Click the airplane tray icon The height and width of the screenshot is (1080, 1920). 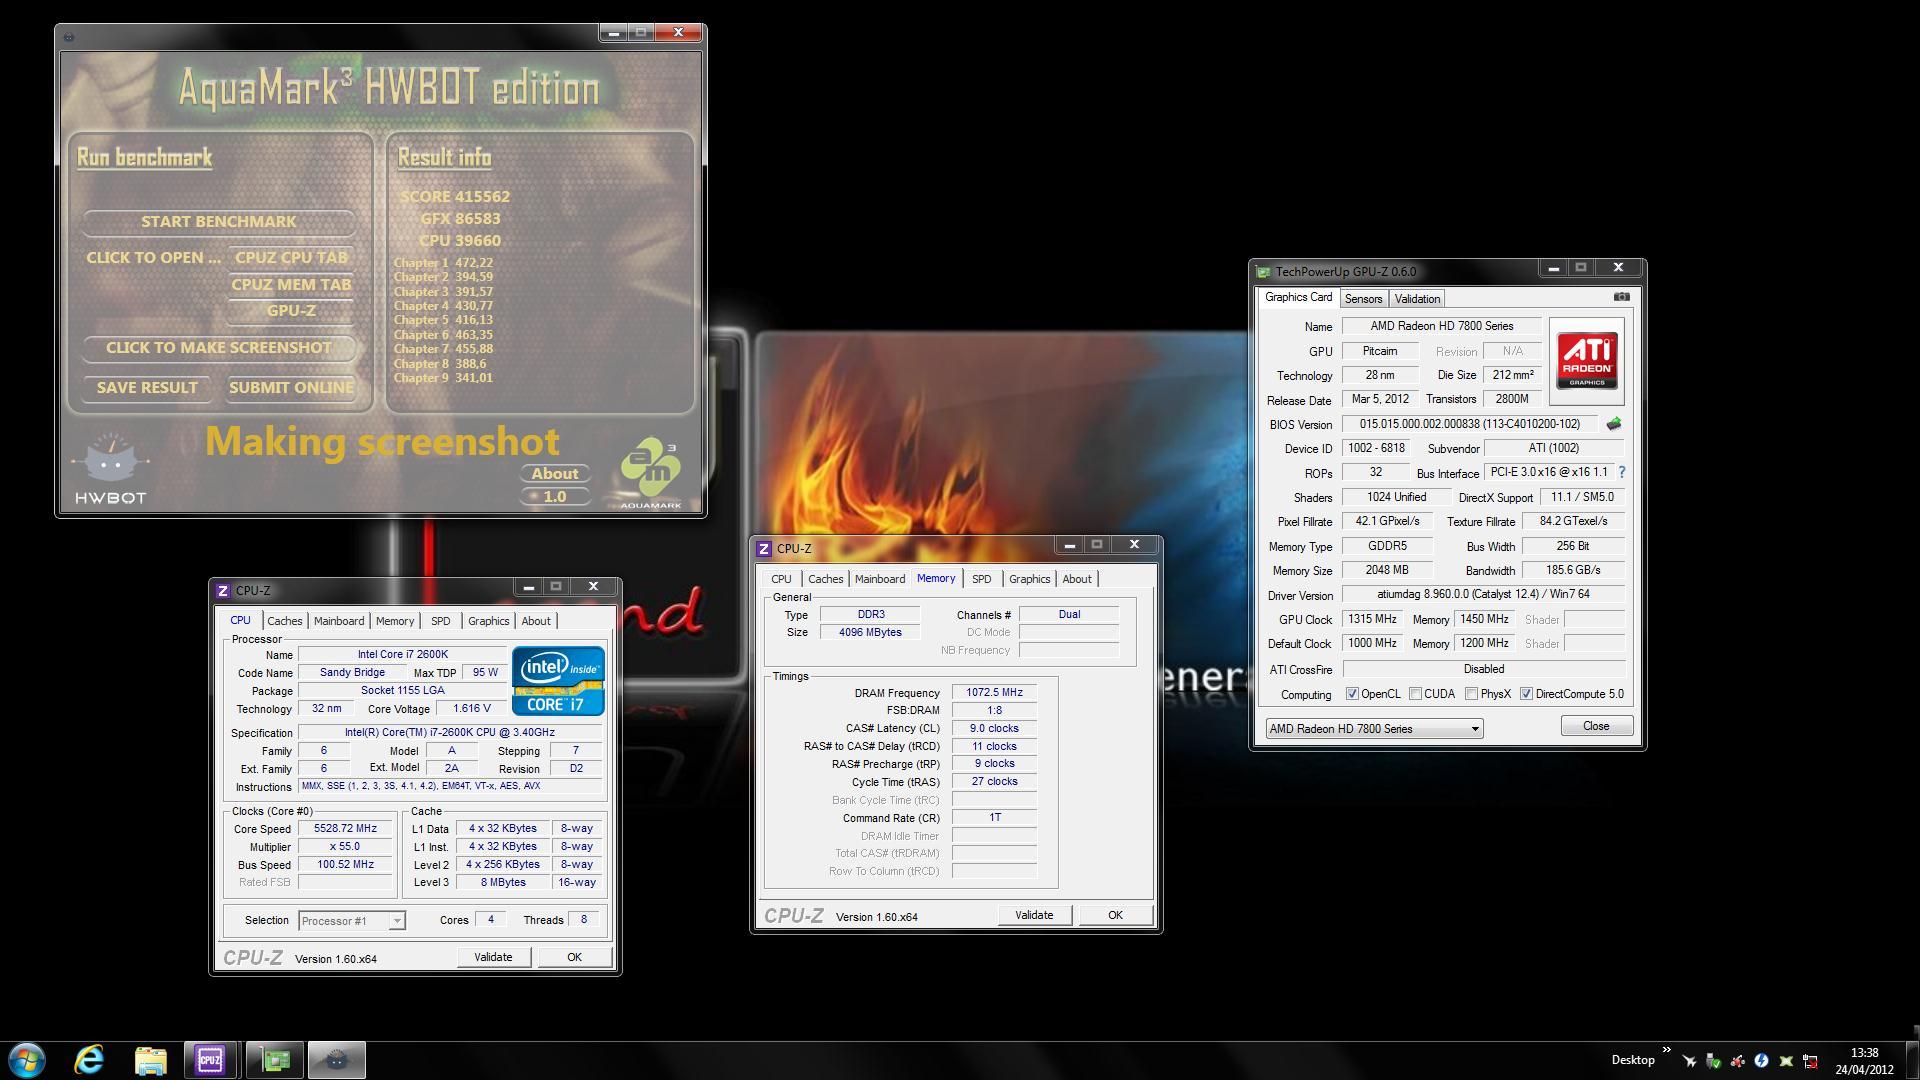[1689, 1061]
